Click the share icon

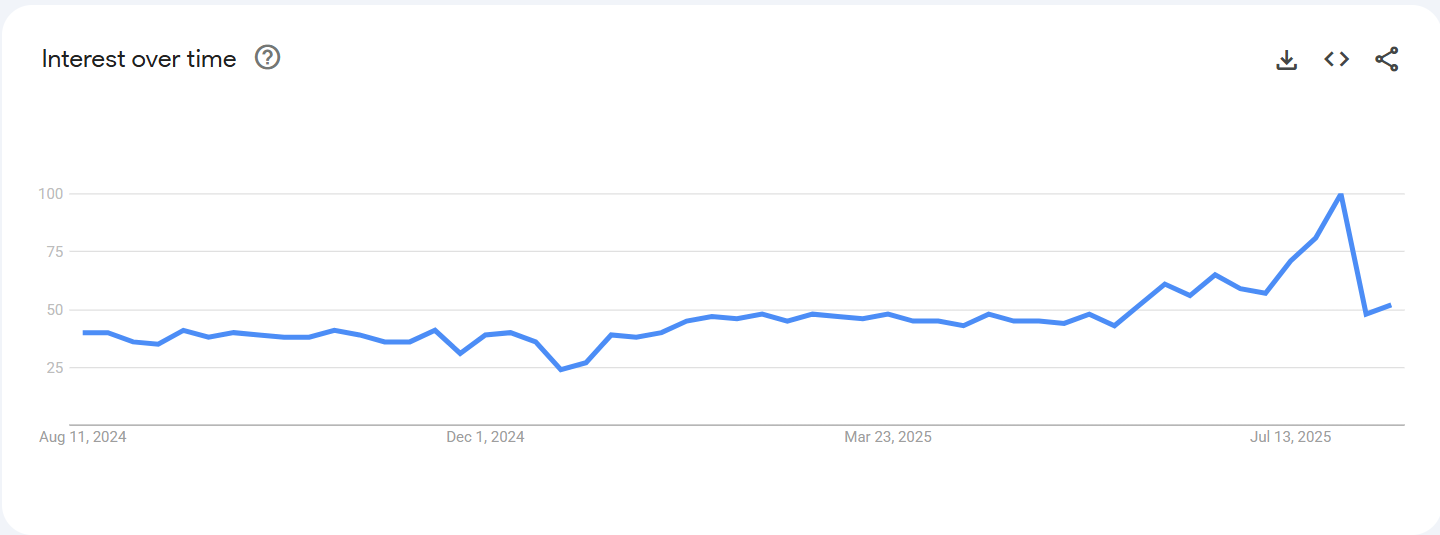(1387, 60)
